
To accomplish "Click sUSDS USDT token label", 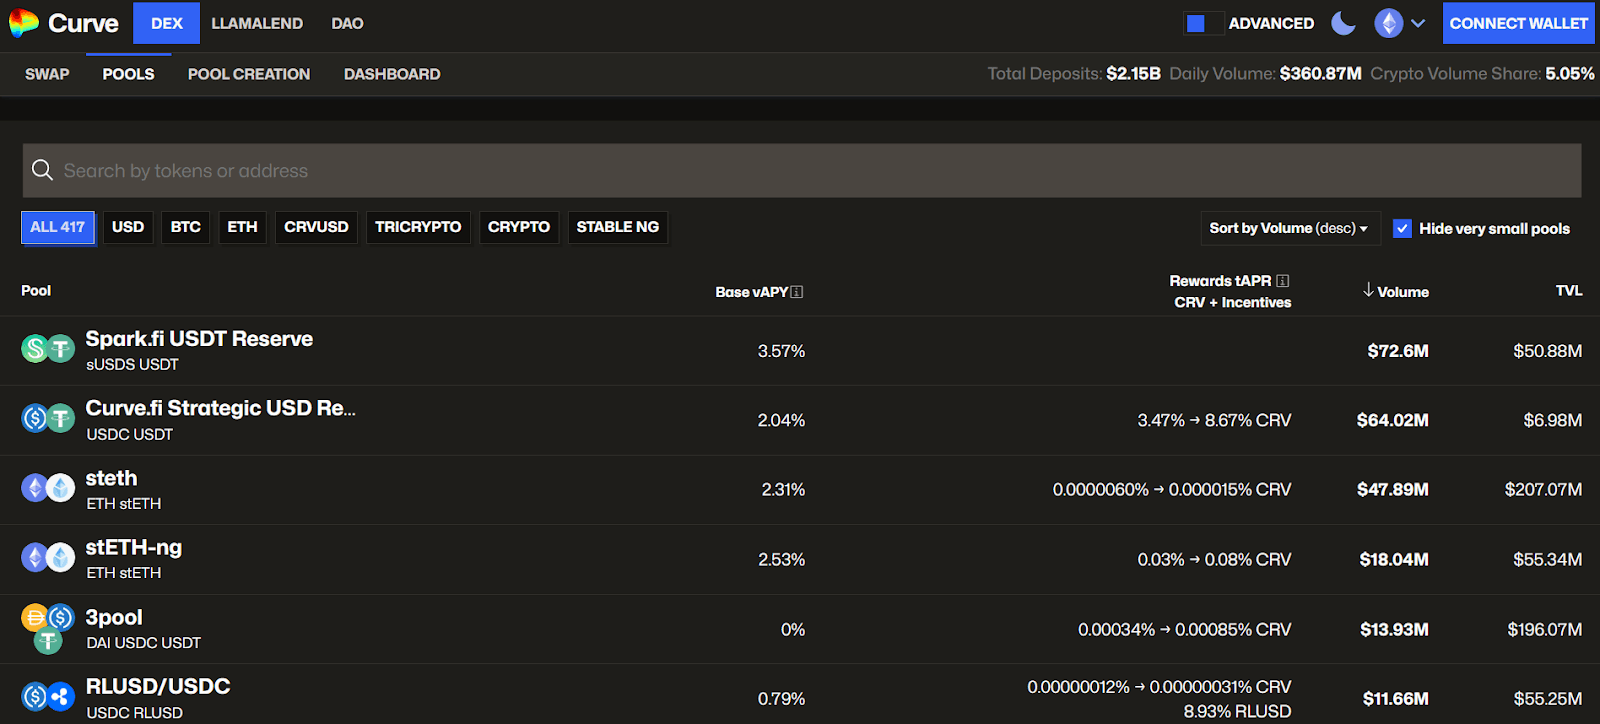I will tap(132, 365).
